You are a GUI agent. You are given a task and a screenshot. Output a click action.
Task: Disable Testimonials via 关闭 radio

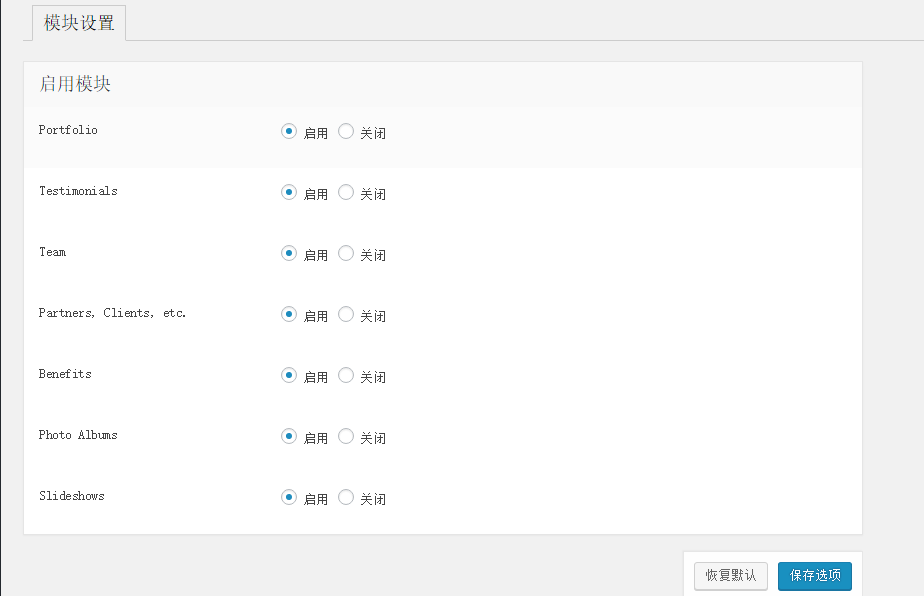pos(346,192)
